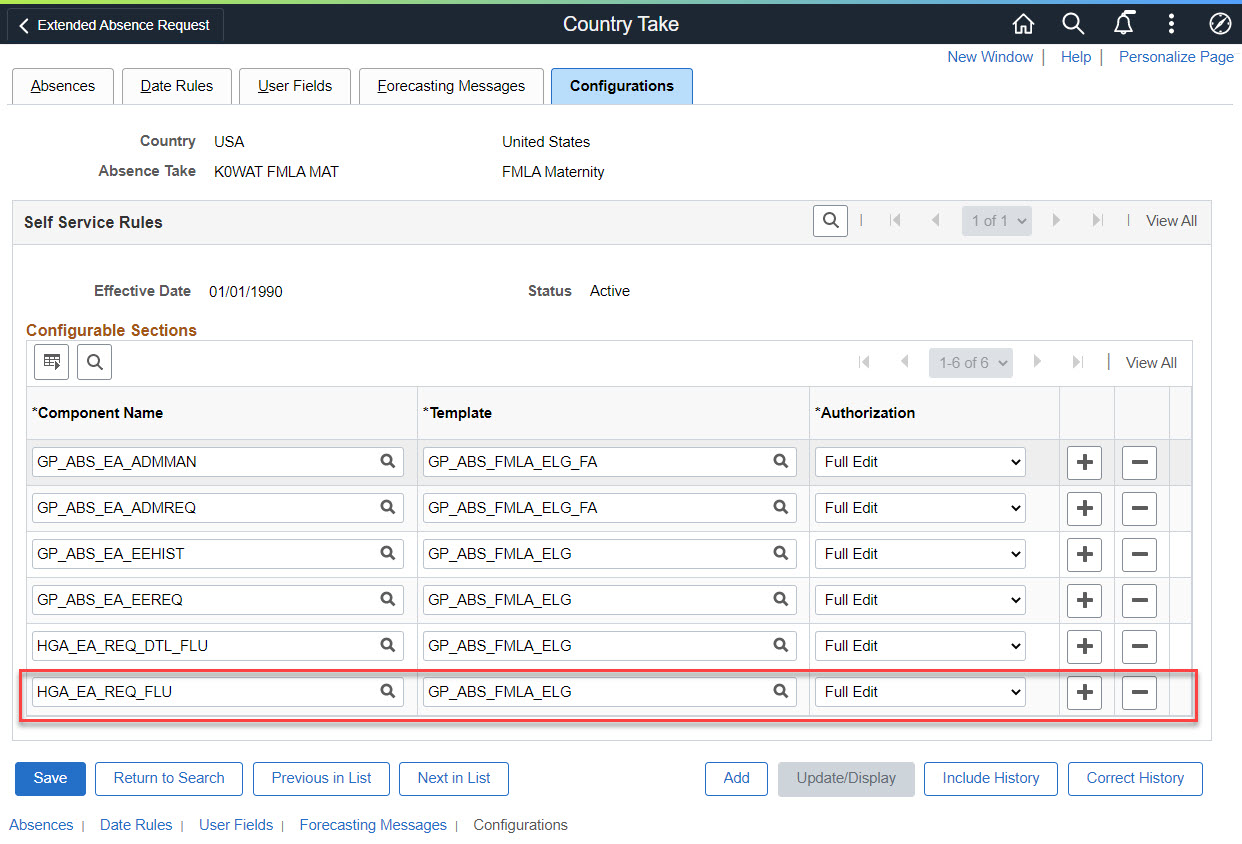Click the grid personalize icon in Configurable Sections
The width and height of the screenshot is (1242, 844).
[51, 362]
